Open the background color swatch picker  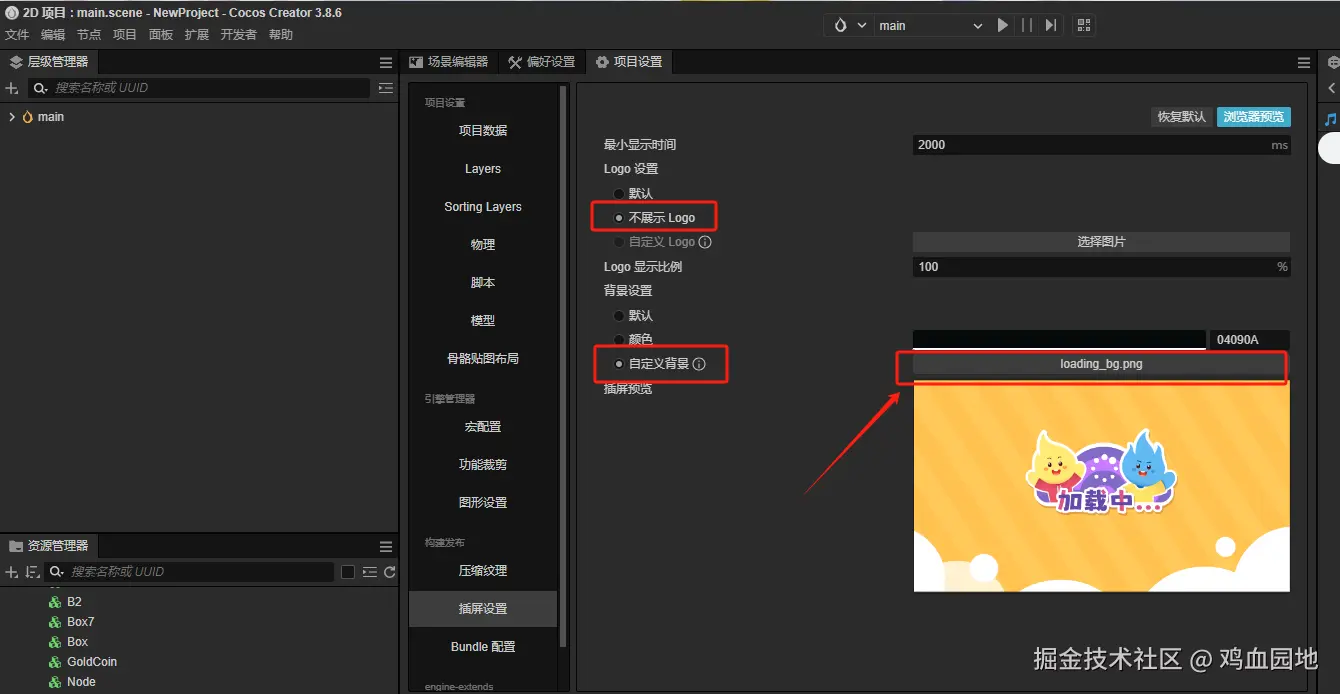(x=1059, y=340)
